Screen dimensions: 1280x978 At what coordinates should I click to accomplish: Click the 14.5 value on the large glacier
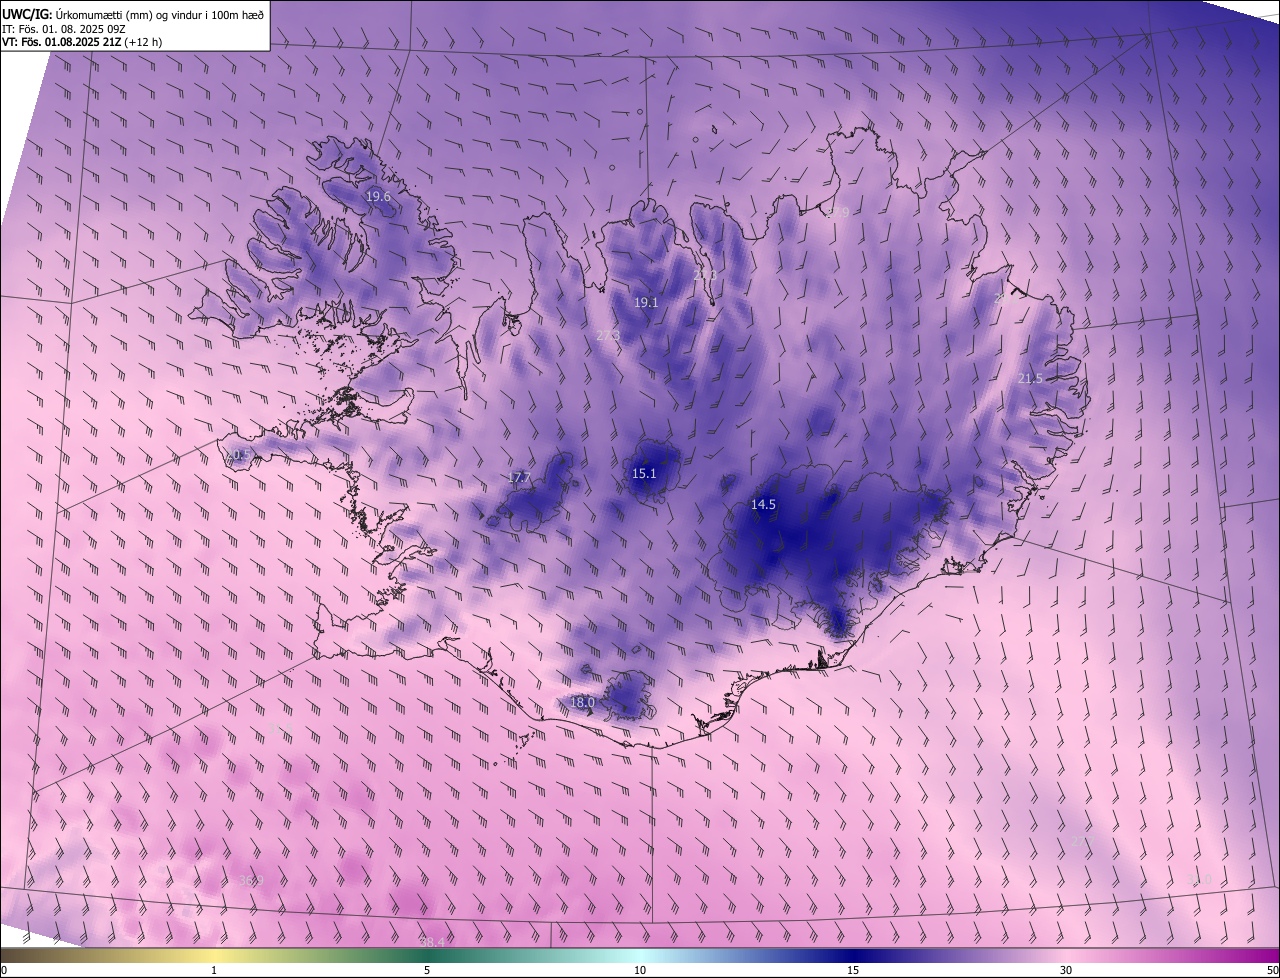(x=763, y=505)
